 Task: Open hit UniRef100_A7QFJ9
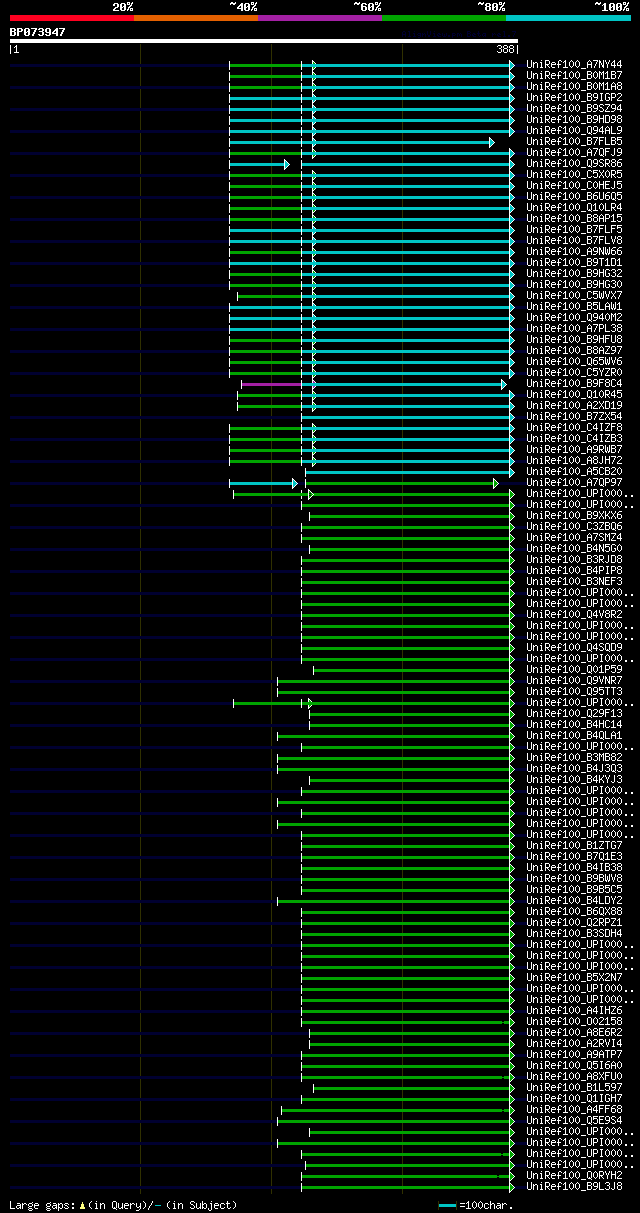coord(574,152)
